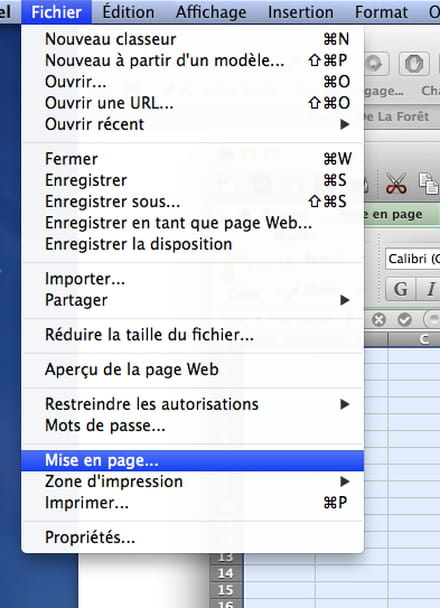This screenshot has width=440, height=608.
Task: Click the formula bar cancel X icon
Action: [379, 320]
